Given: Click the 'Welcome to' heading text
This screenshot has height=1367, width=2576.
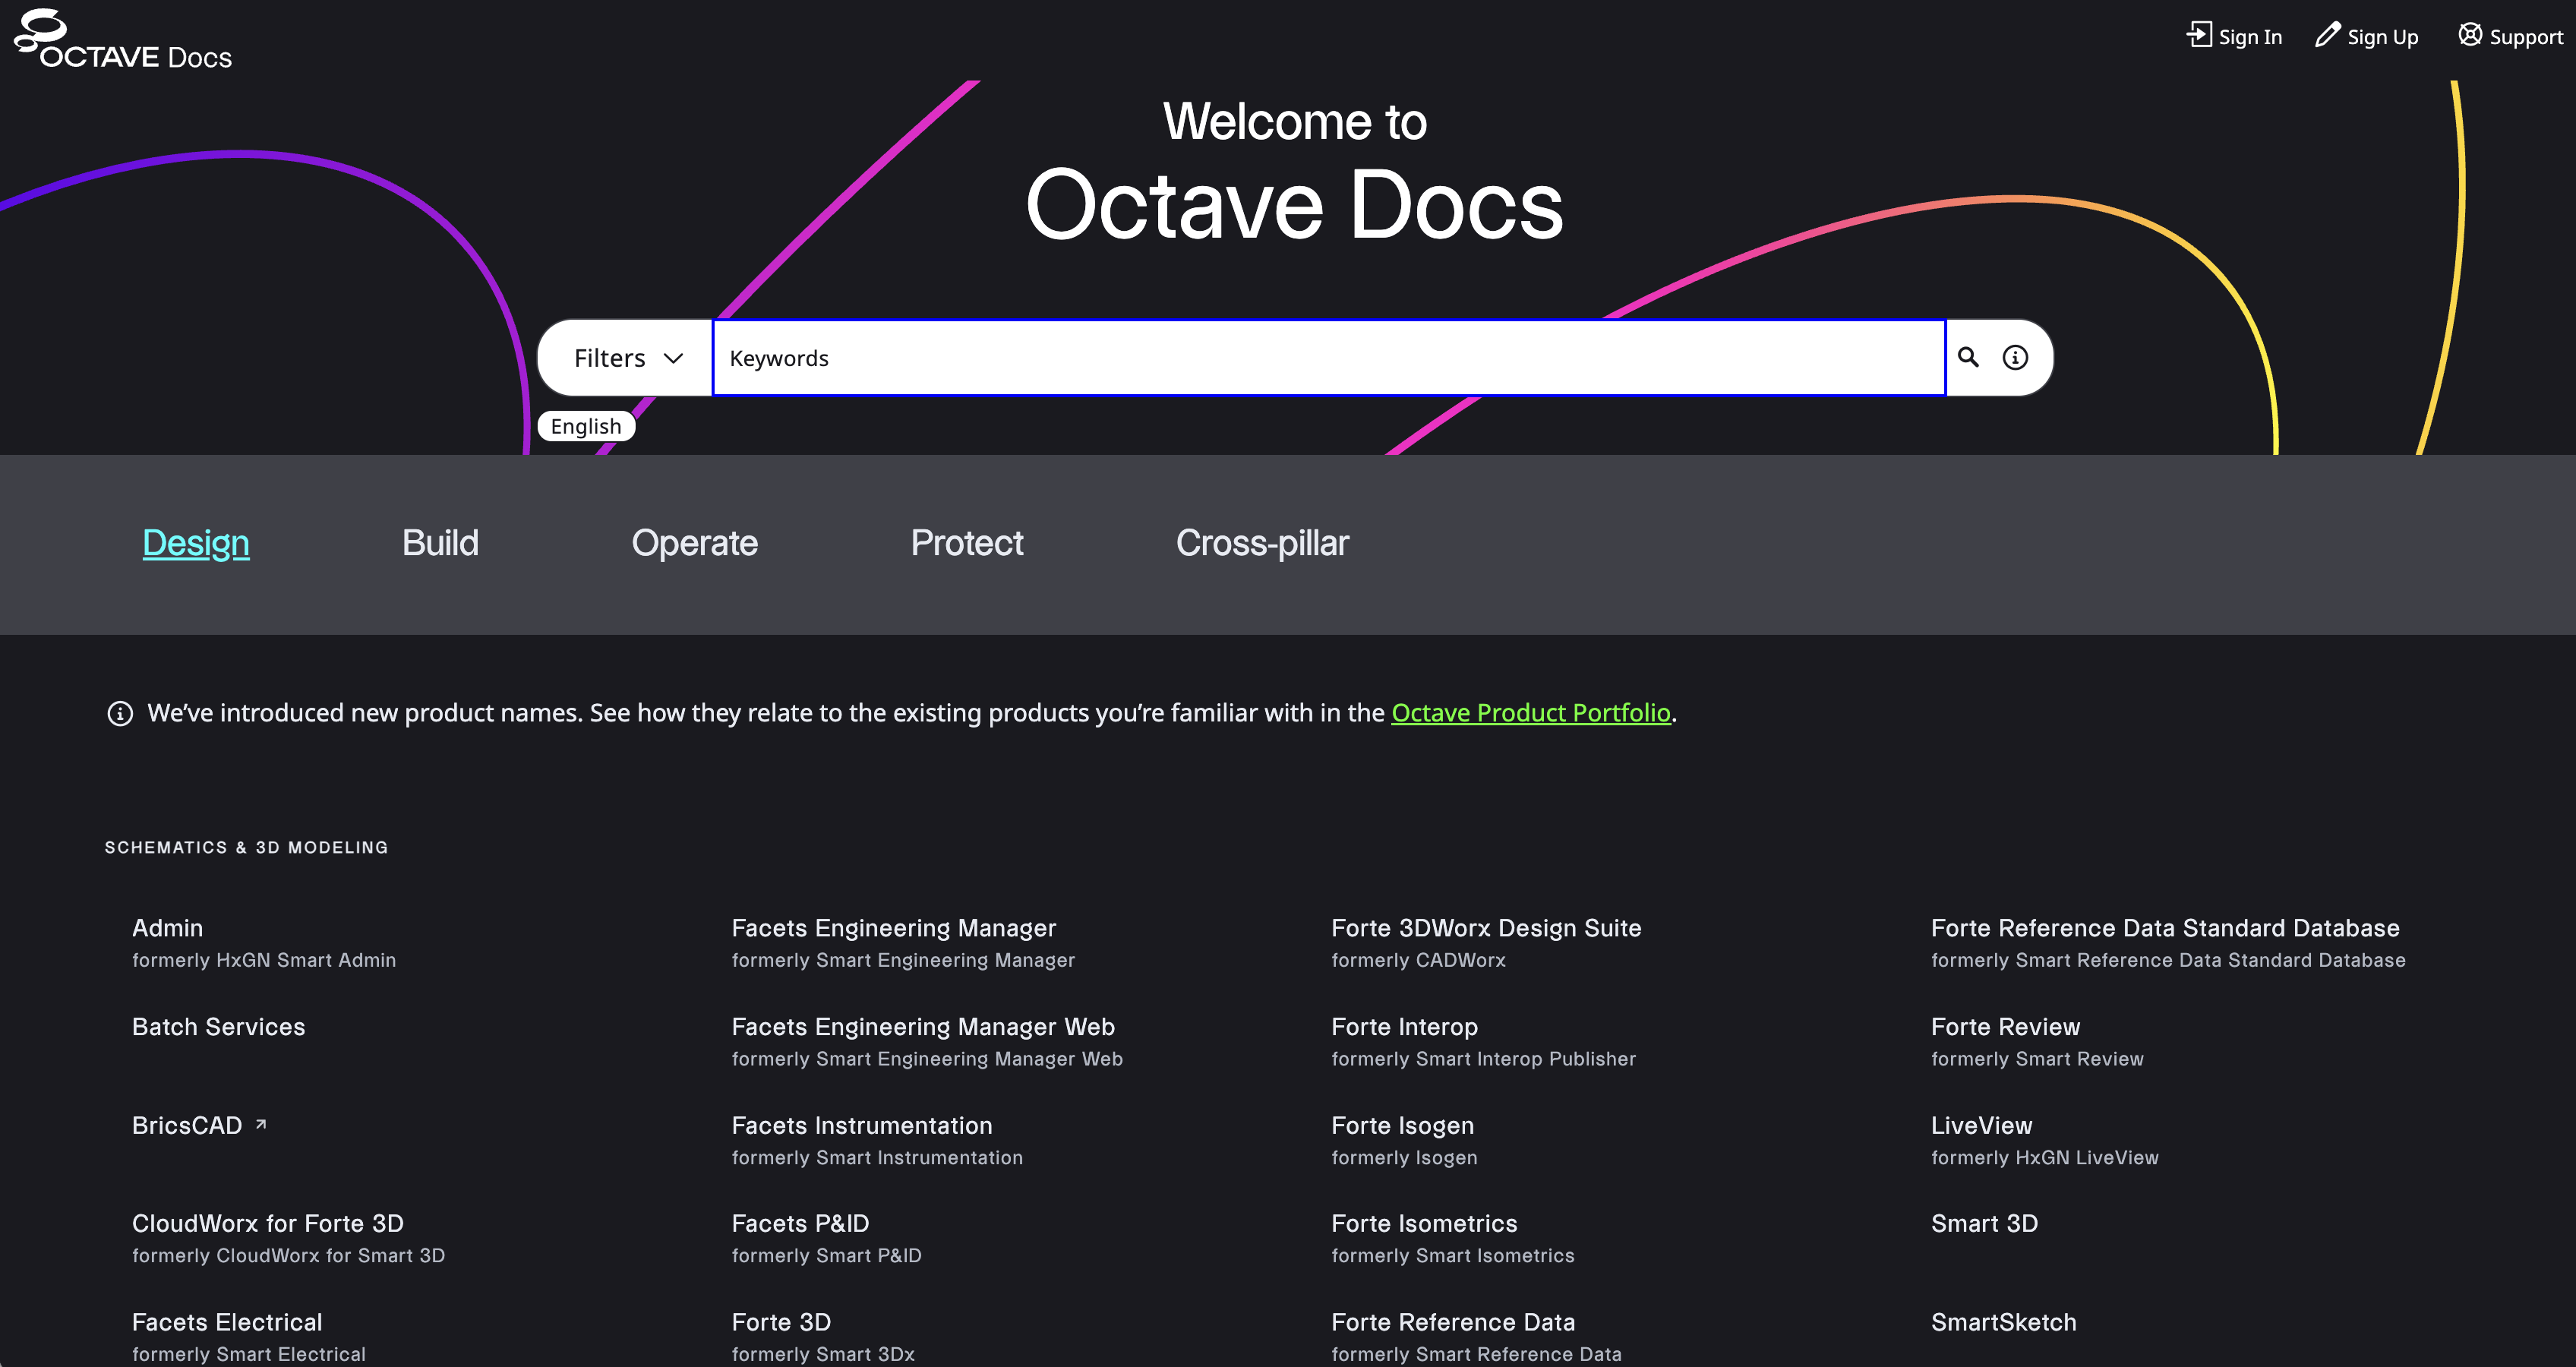Looking at the screenshot, I should (x=1294, y=122).
